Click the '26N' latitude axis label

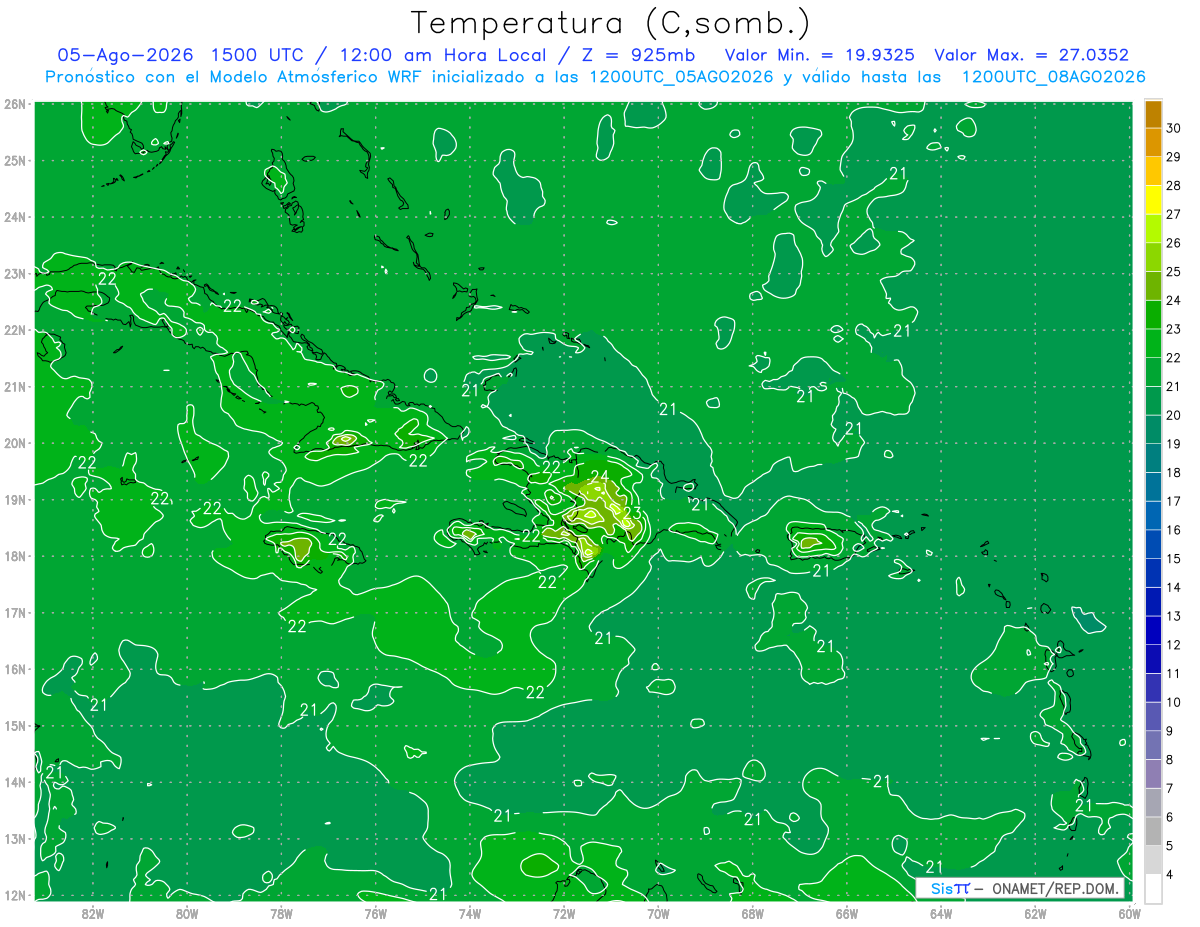[x=15, y=104]
